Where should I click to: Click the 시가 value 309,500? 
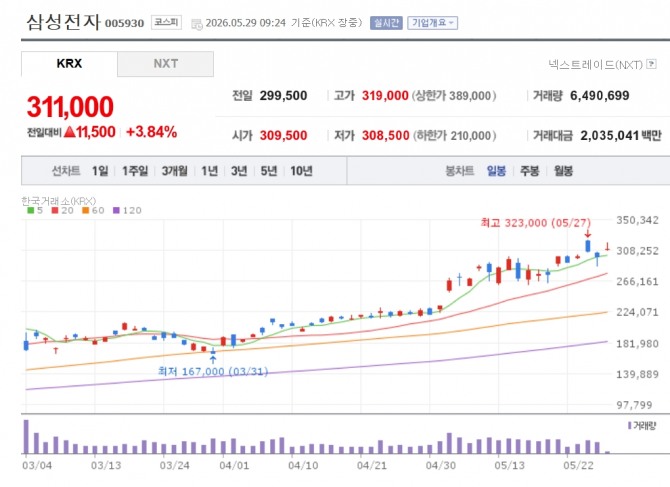[283, 135]
